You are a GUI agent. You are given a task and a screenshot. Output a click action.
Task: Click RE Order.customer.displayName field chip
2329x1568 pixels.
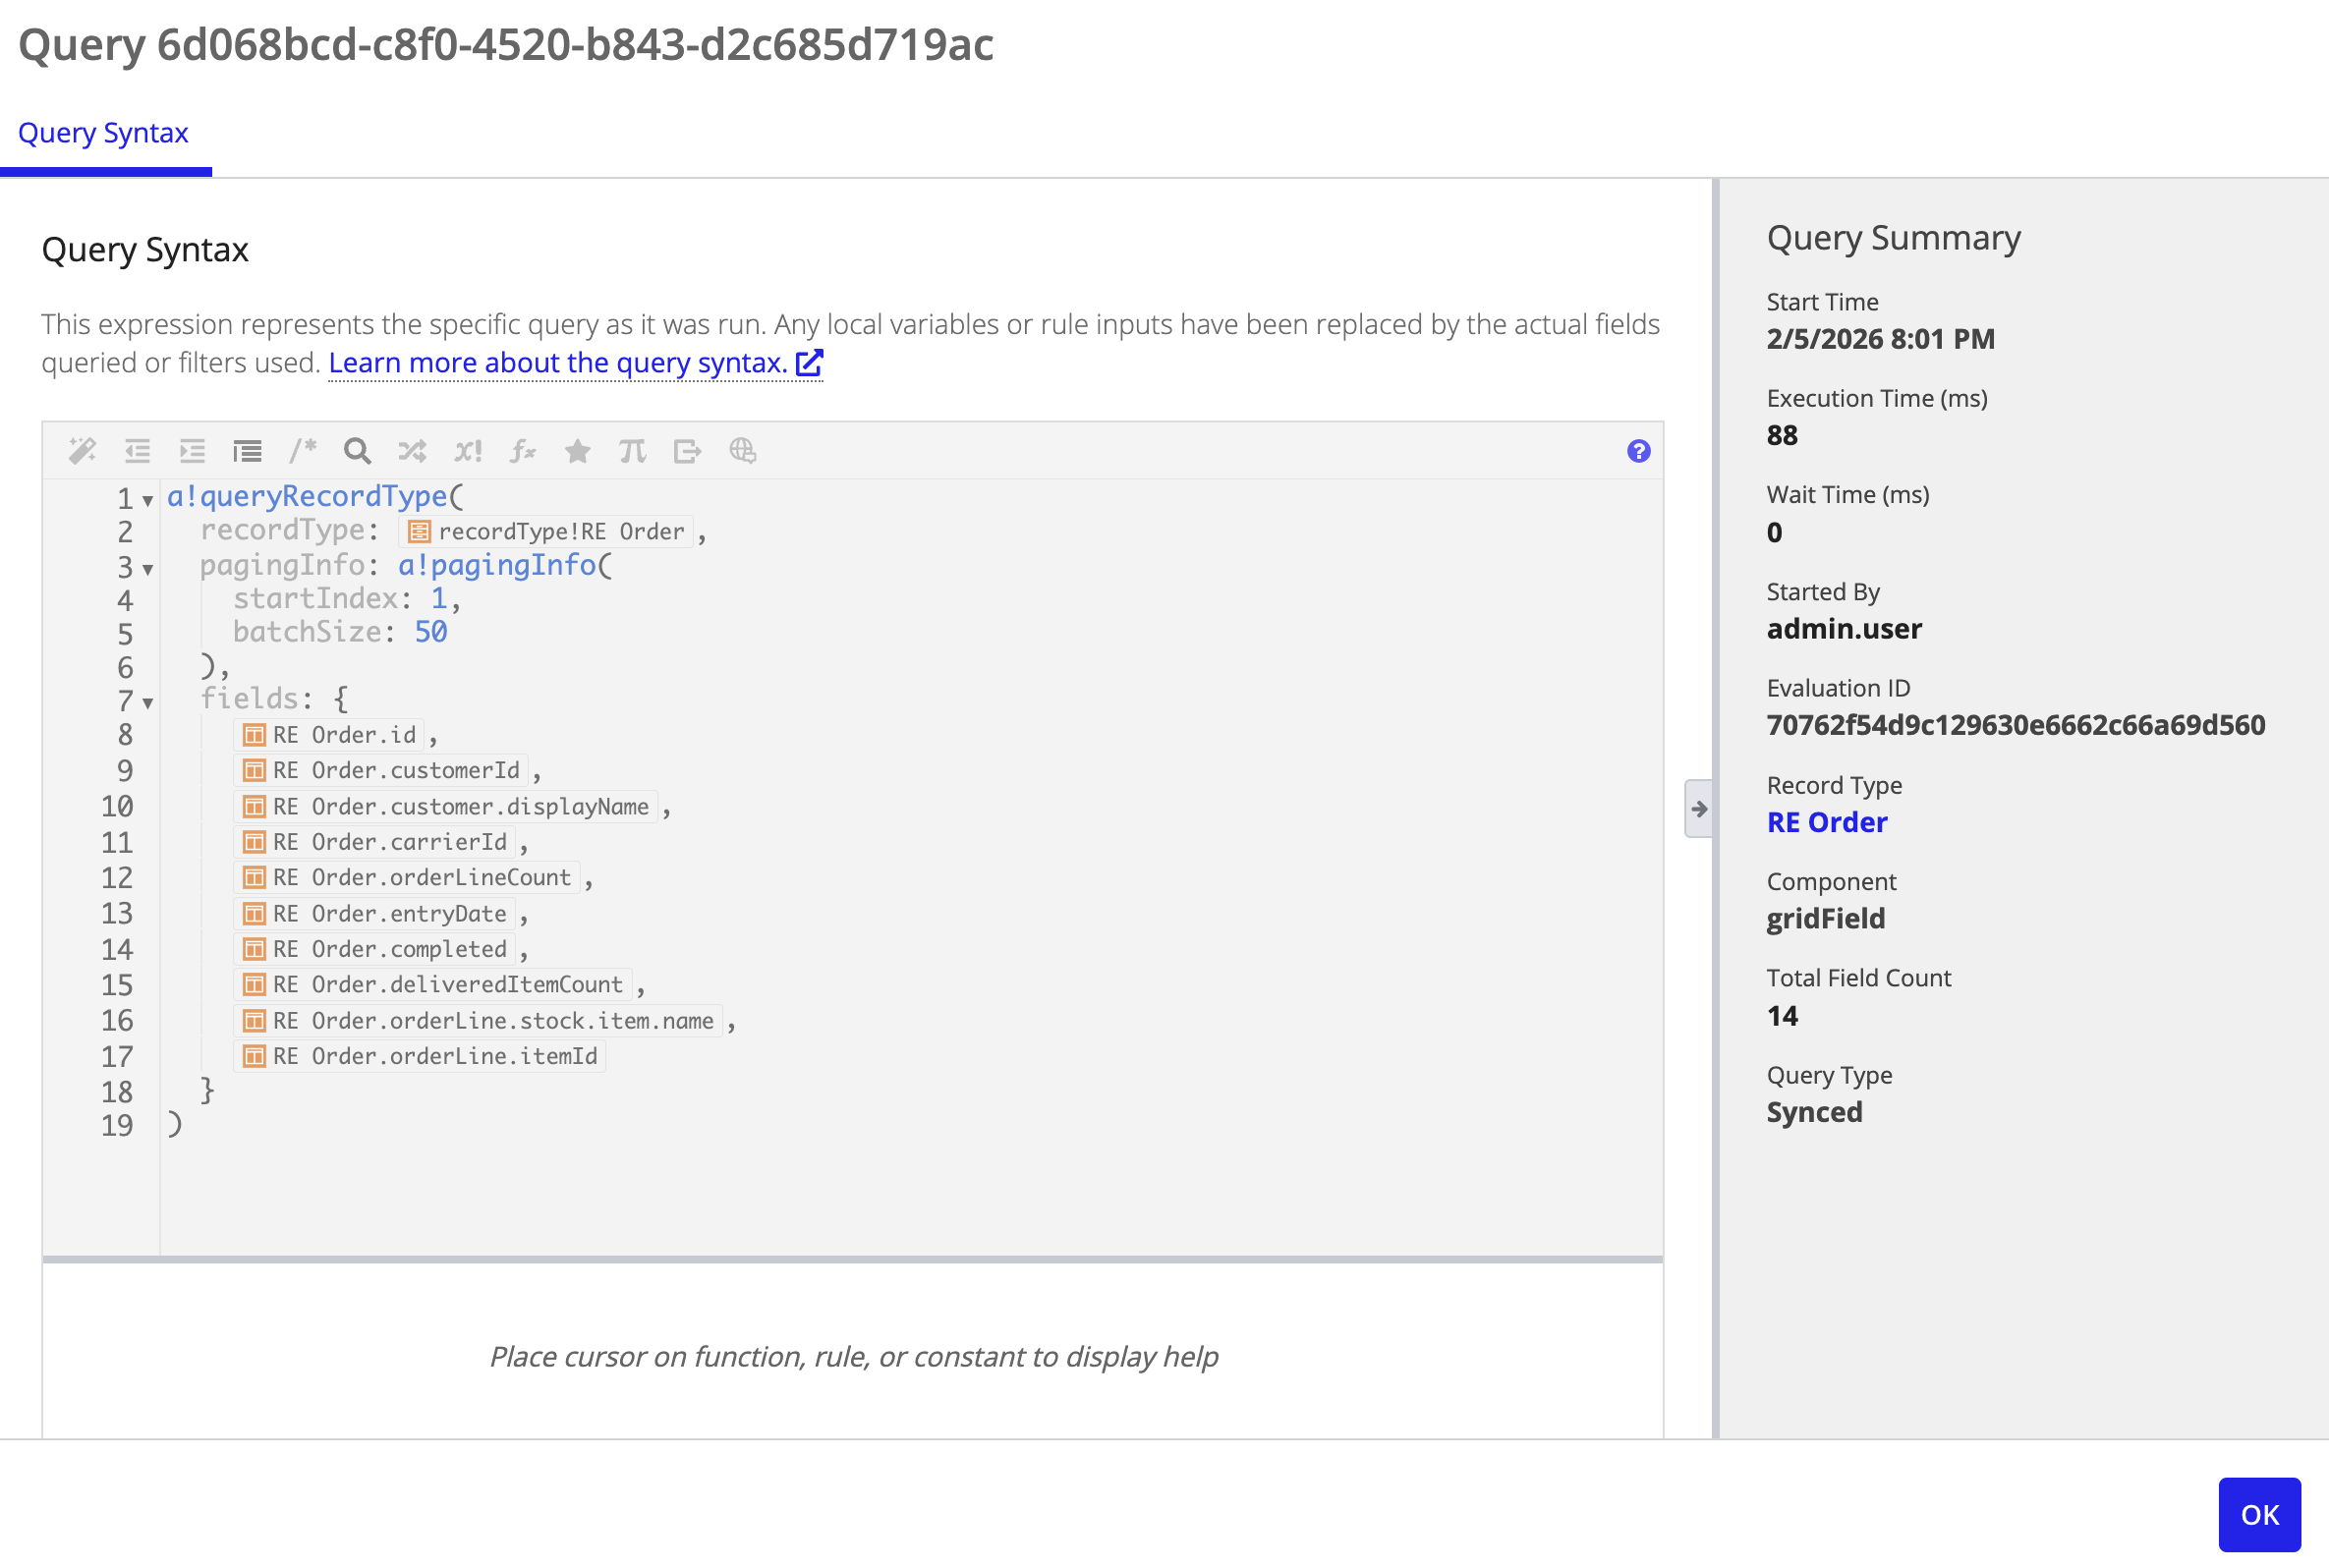point(446,807)
